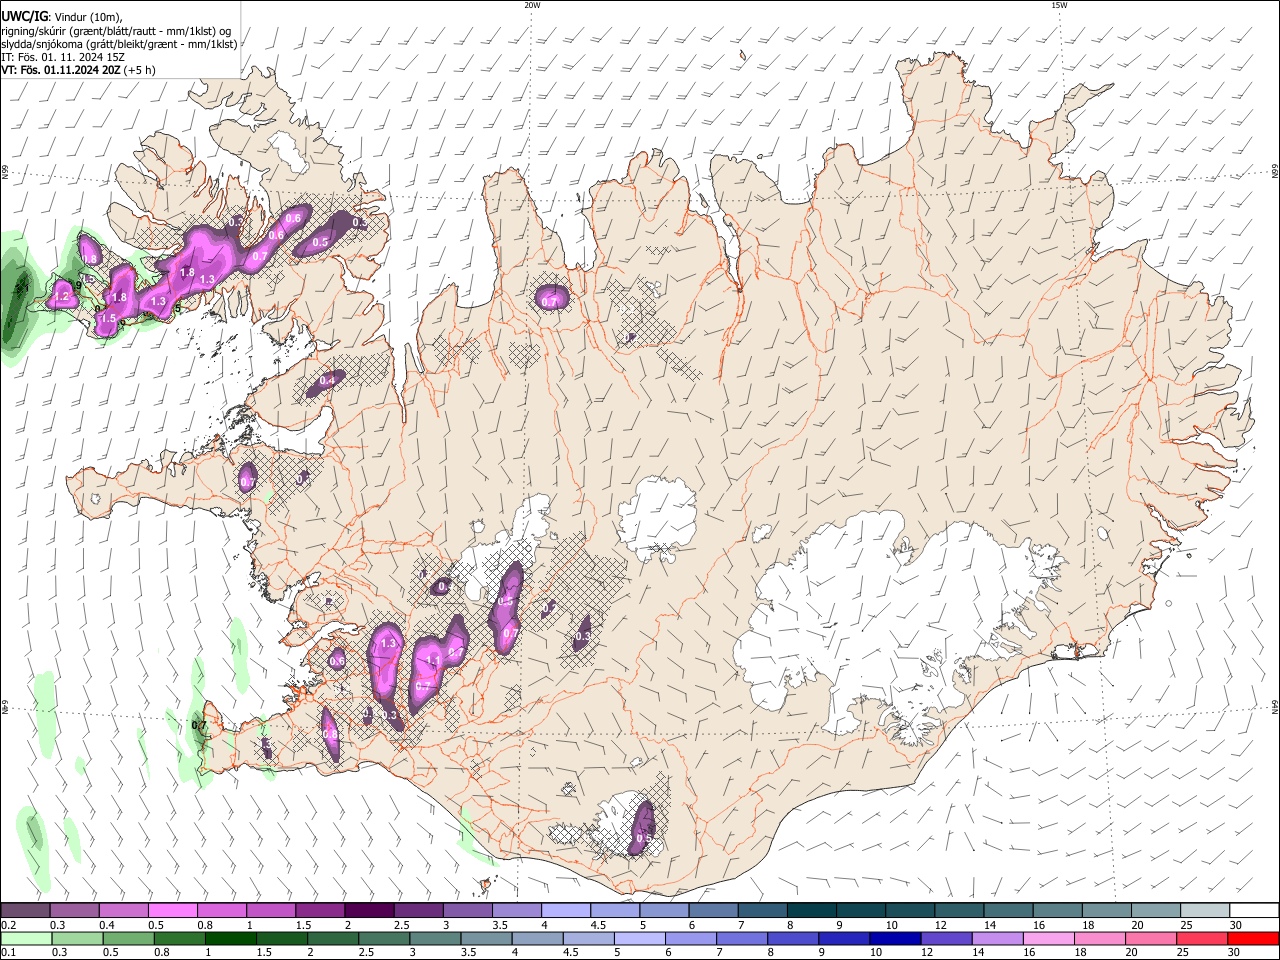The image size is (1280, 960).
Task: Click the deep blue rain swatch between 10 and 12
Action: coord(895,938)
